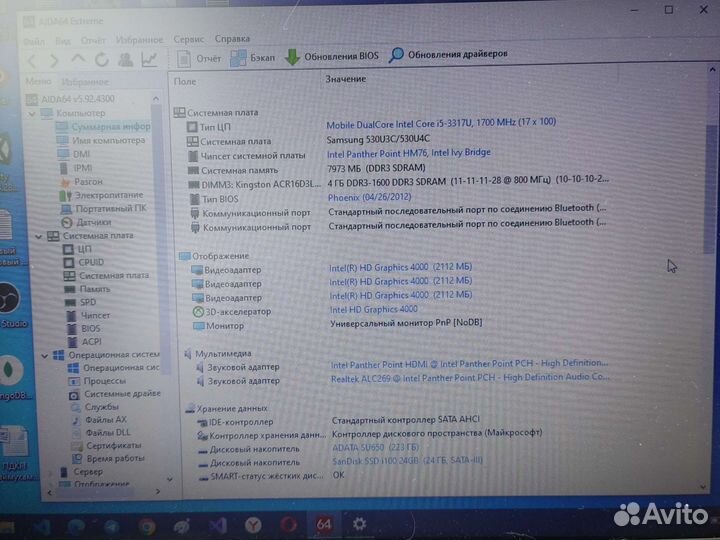Select Электропитание tree item
Image resolution: width=720 pixels, height=540 pixels.
(x=101, y=195)
